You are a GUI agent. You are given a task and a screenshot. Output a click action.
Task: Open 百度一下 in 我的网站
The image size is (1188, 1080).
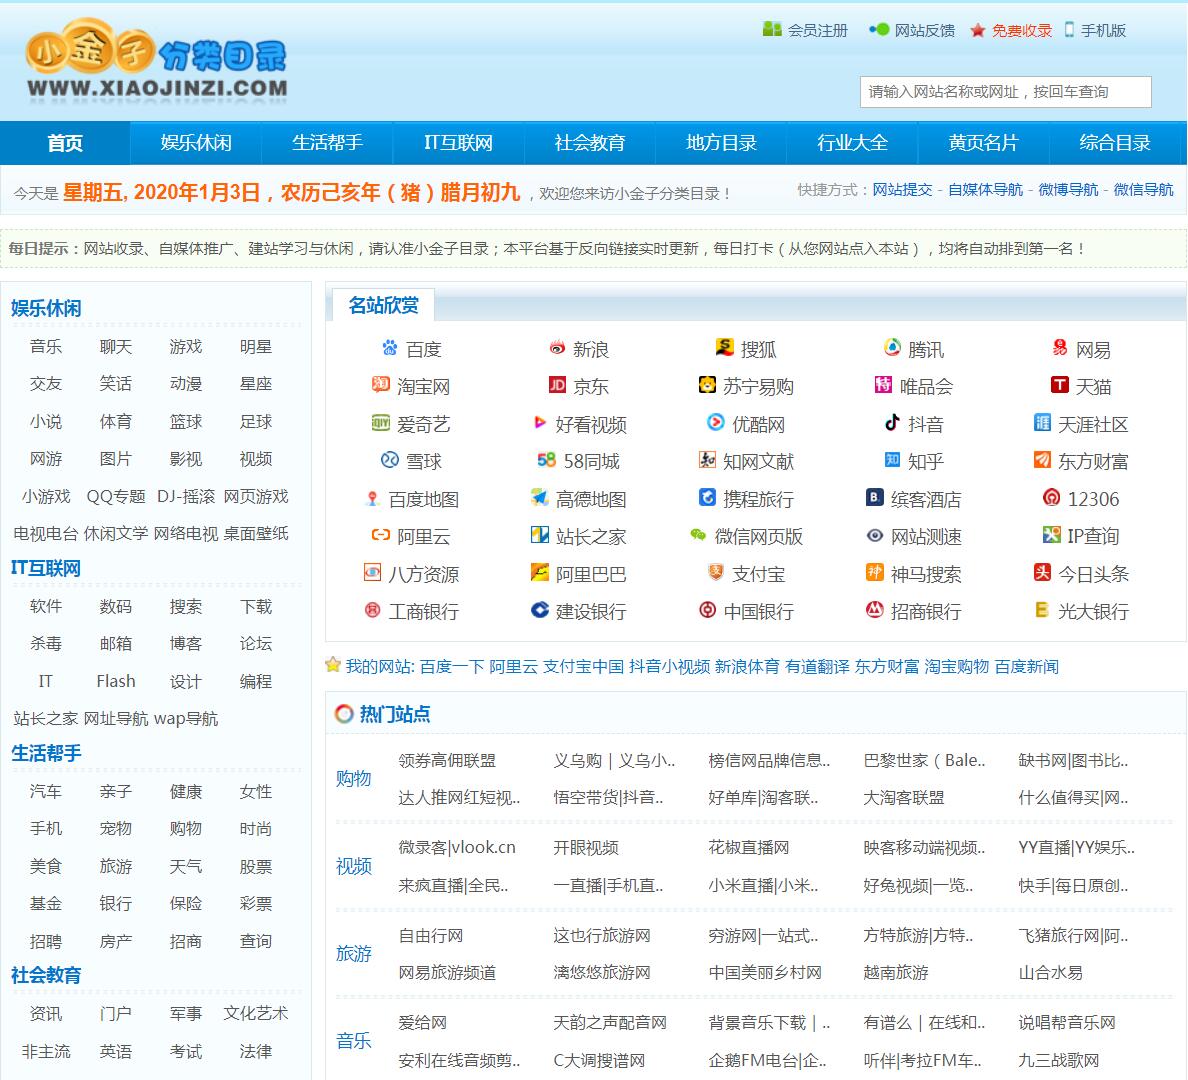(452, 666)
